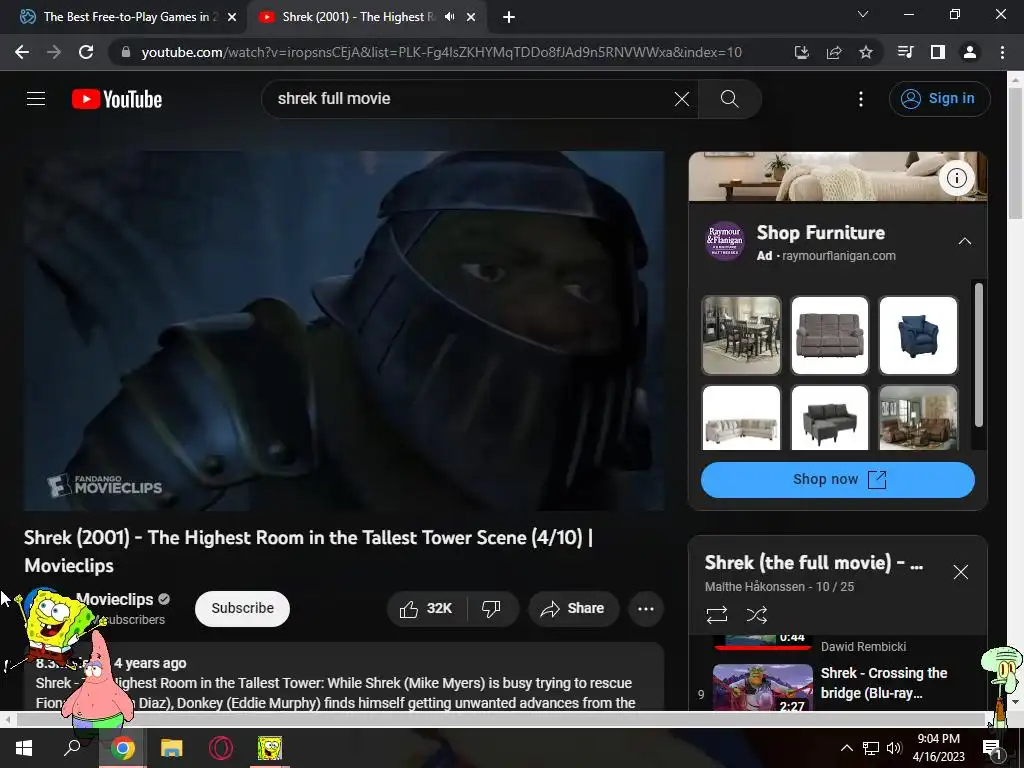Open the 9:04 PM clock calendar
This screenshot has width=1024, height=768.
938,748
